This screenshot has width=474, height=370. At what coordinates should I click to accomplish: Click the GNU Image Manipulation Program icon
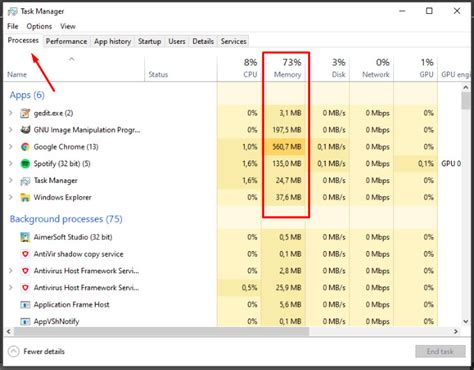pos(25,130)
